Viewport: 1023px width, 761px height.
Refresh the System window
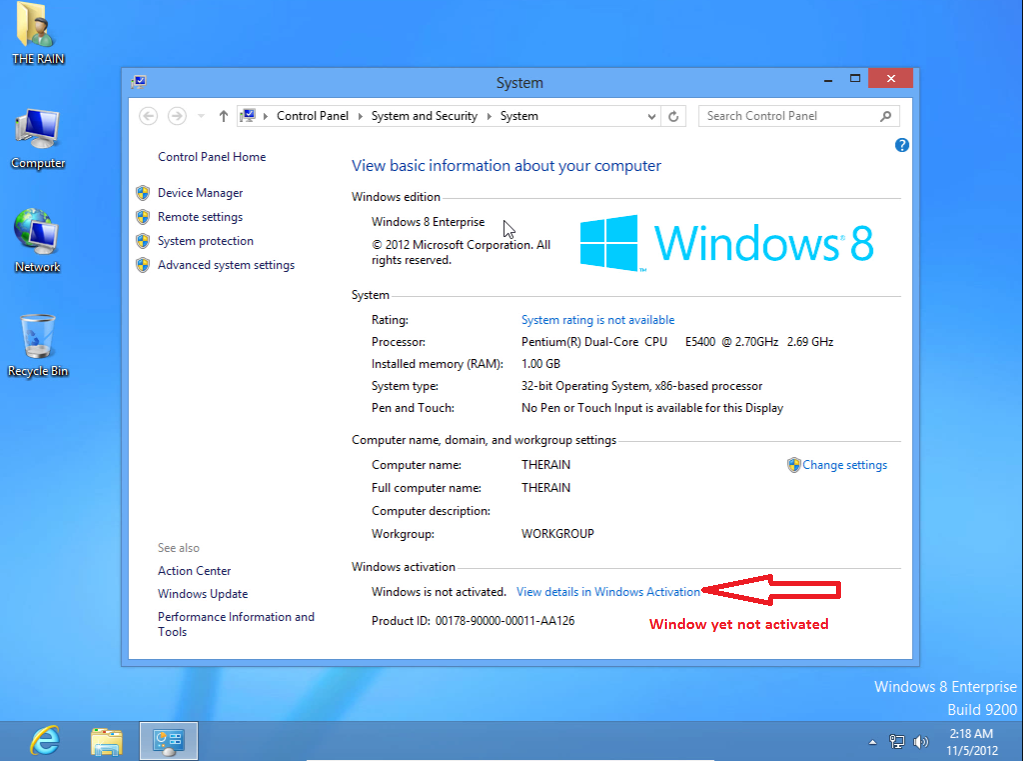pos(673,116)
